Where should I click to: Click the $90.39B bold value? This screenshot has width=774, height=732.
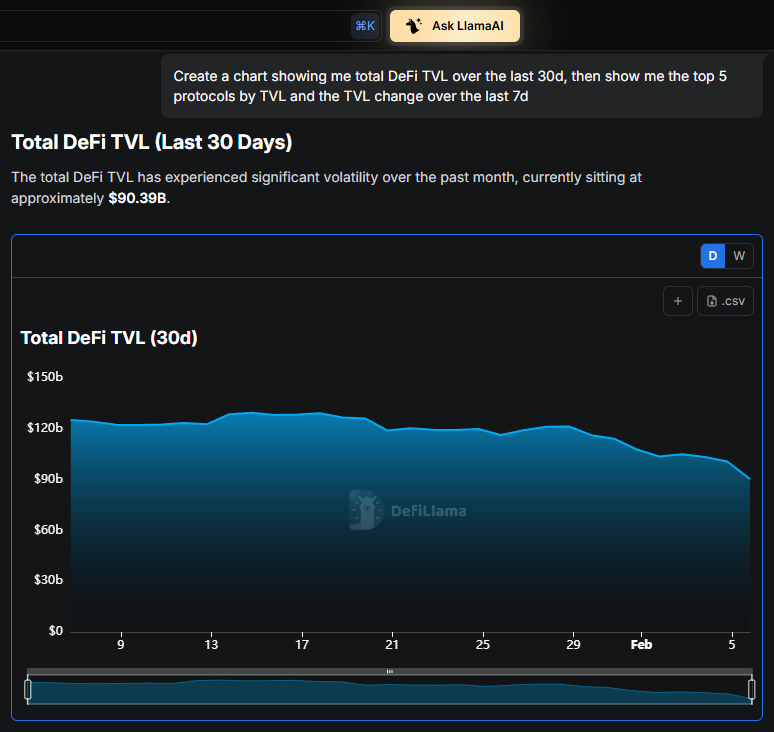coord(137,198)
